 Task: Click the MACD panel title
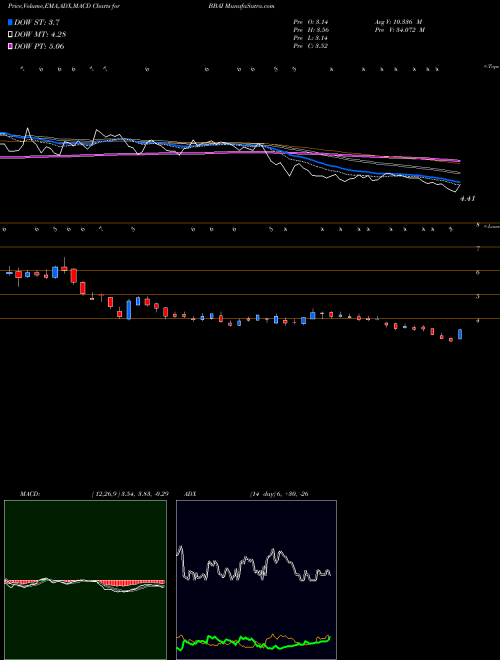[30, 494]
